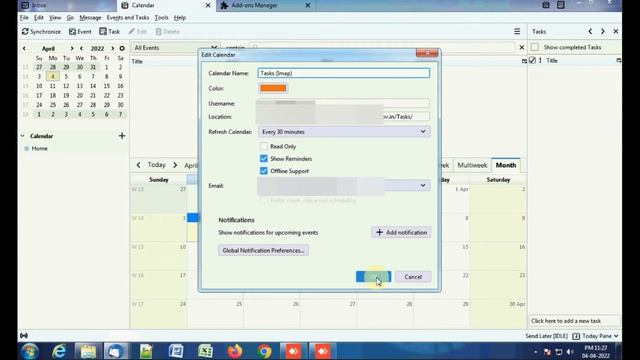640x360 pixels.
Task: Open the Today Pane dropdown
Action: coord(596,336)
